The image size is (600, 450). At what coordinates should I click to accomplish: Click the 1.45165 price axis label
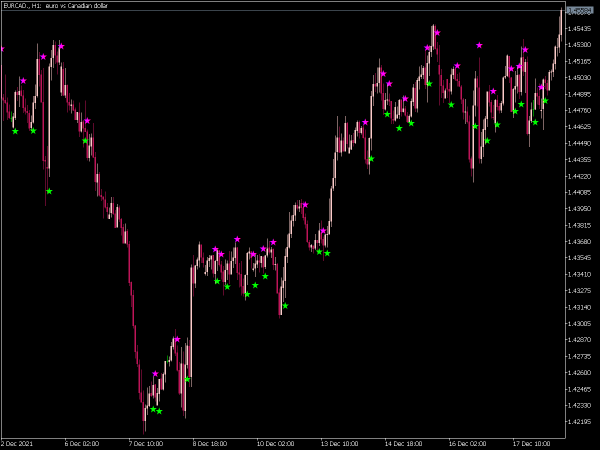tap(580, 61)
